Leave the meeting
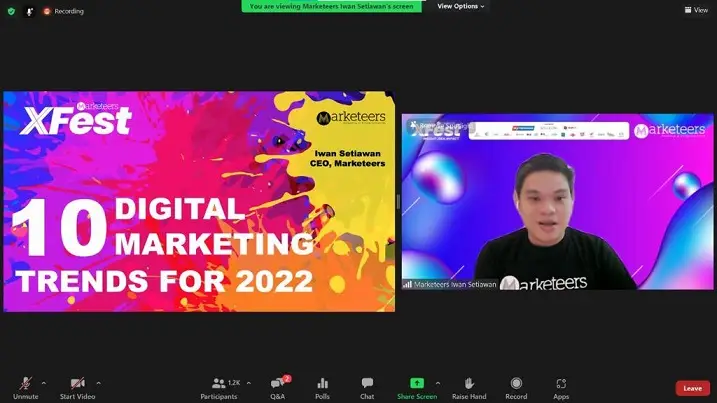Viewport: 717px width, 403px height. click(693, 388)
